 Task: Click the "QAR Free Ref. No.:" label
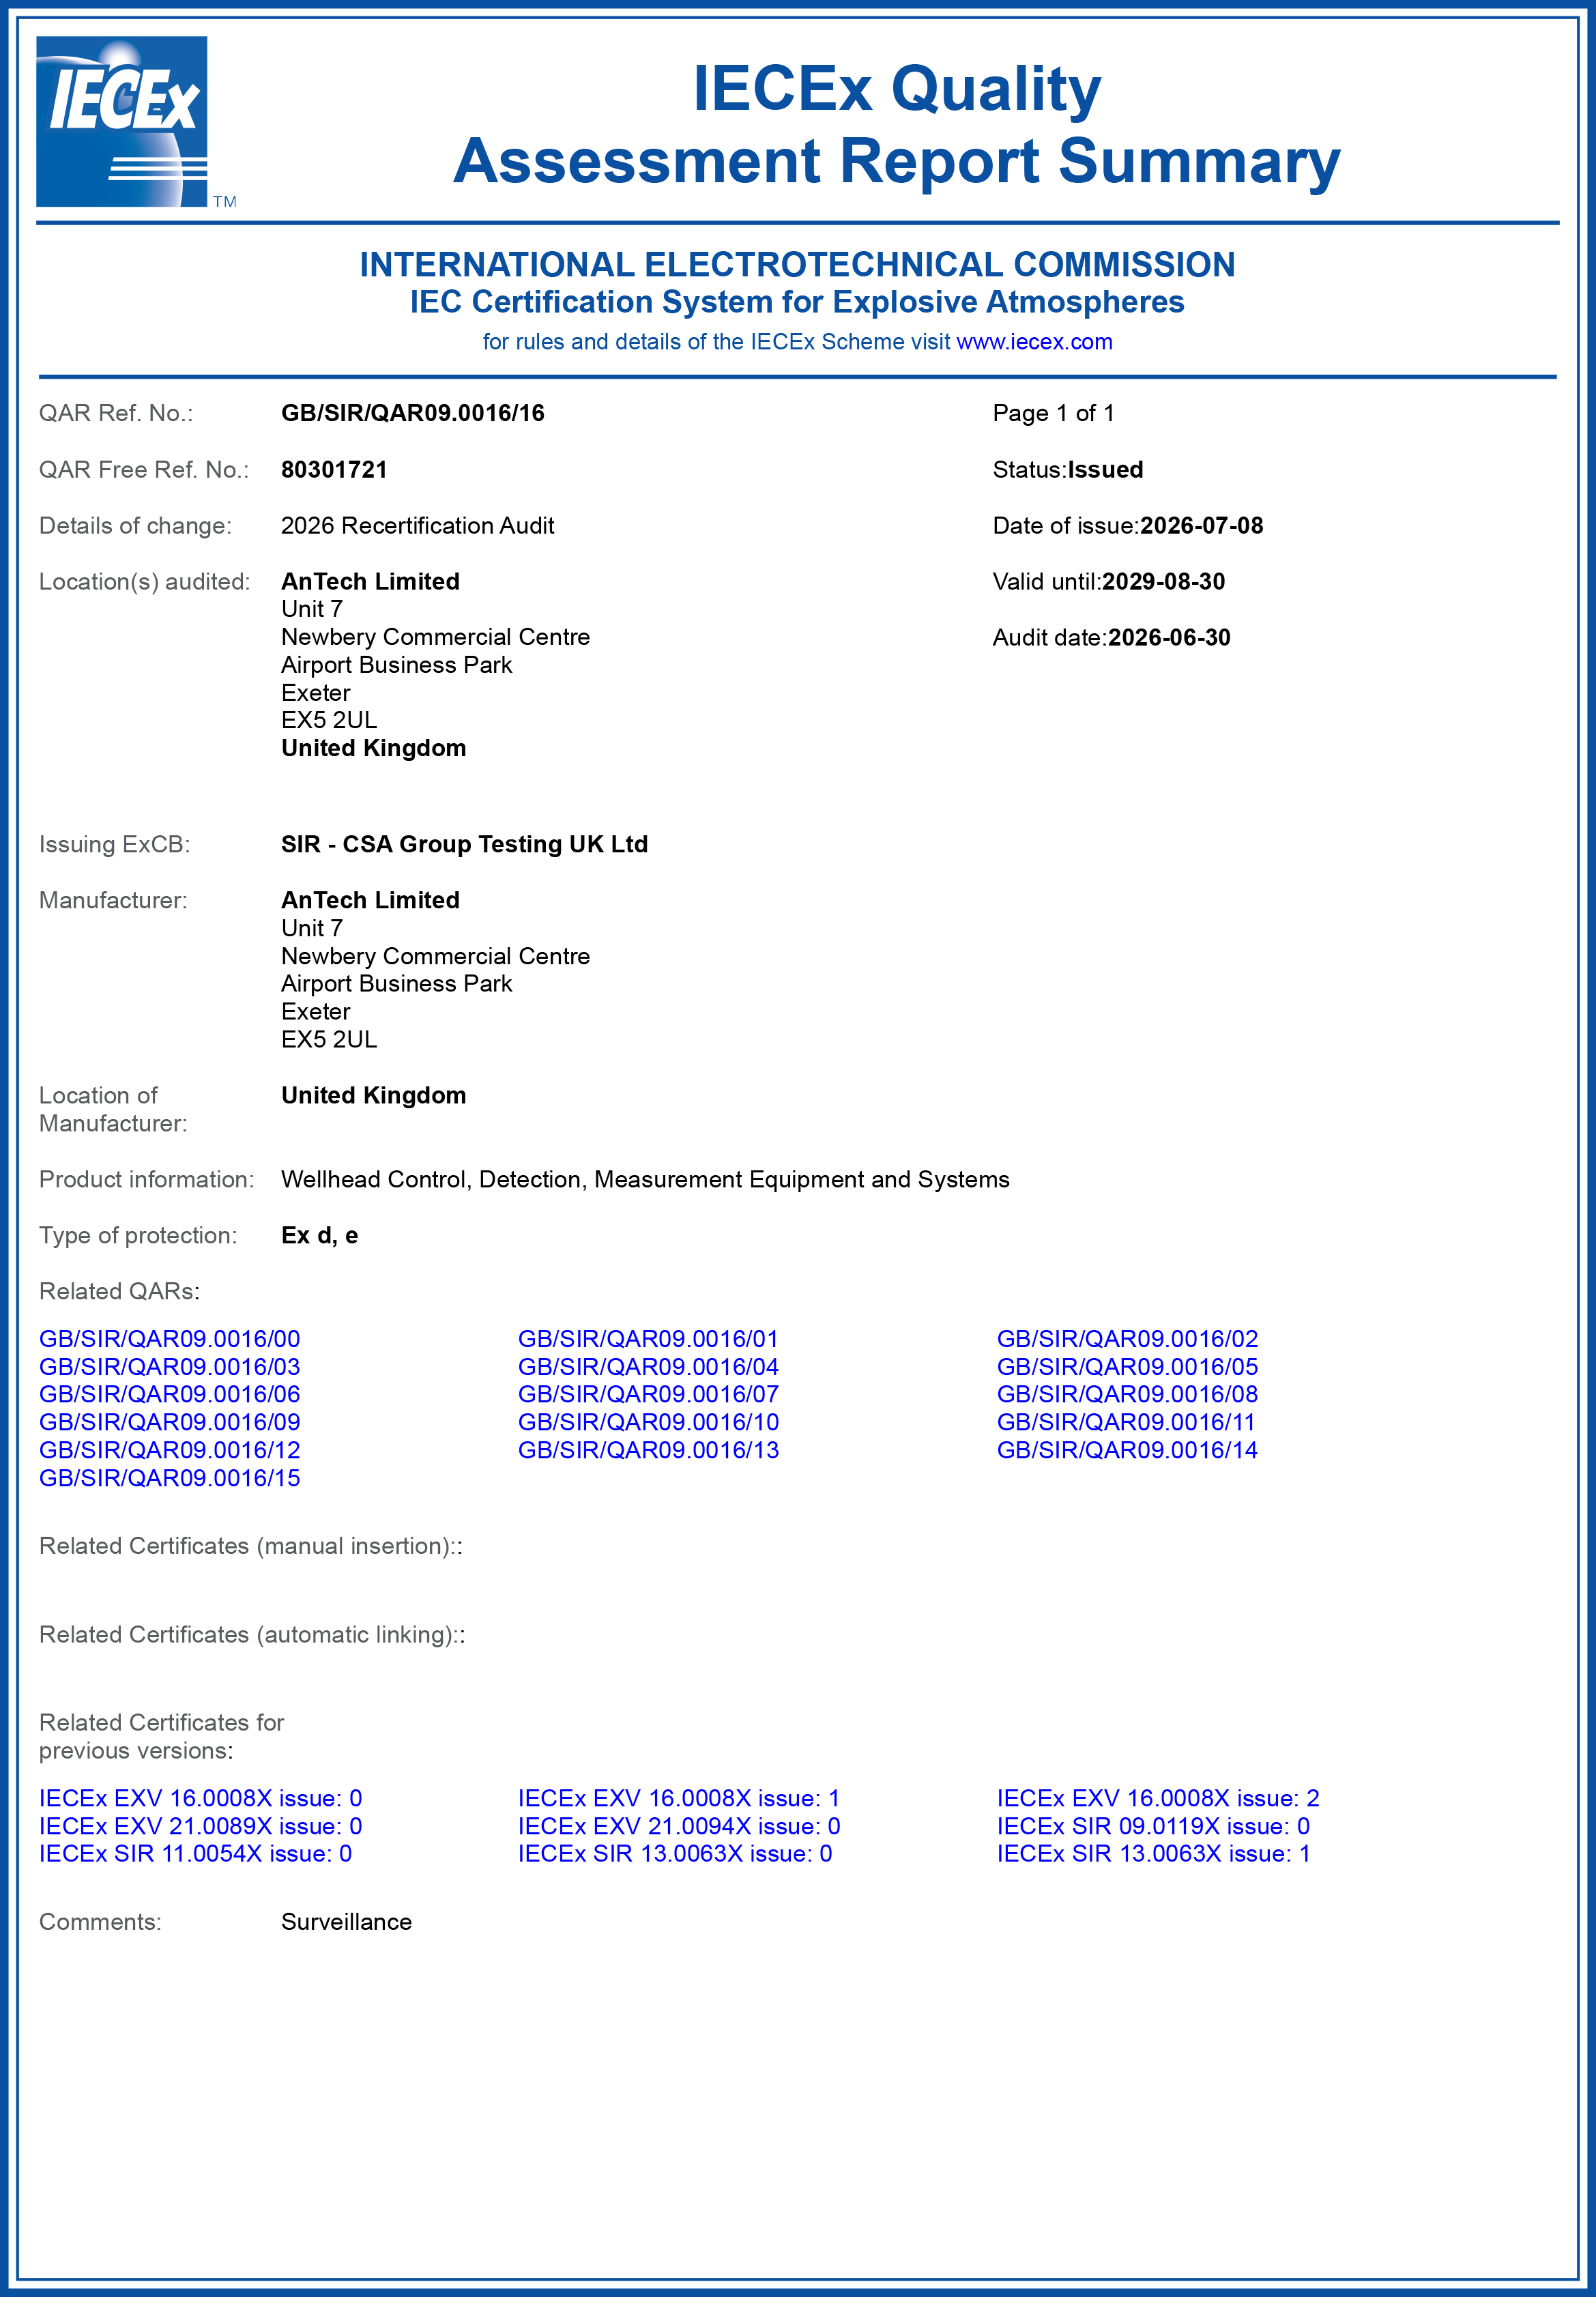[x=144, y=469]
